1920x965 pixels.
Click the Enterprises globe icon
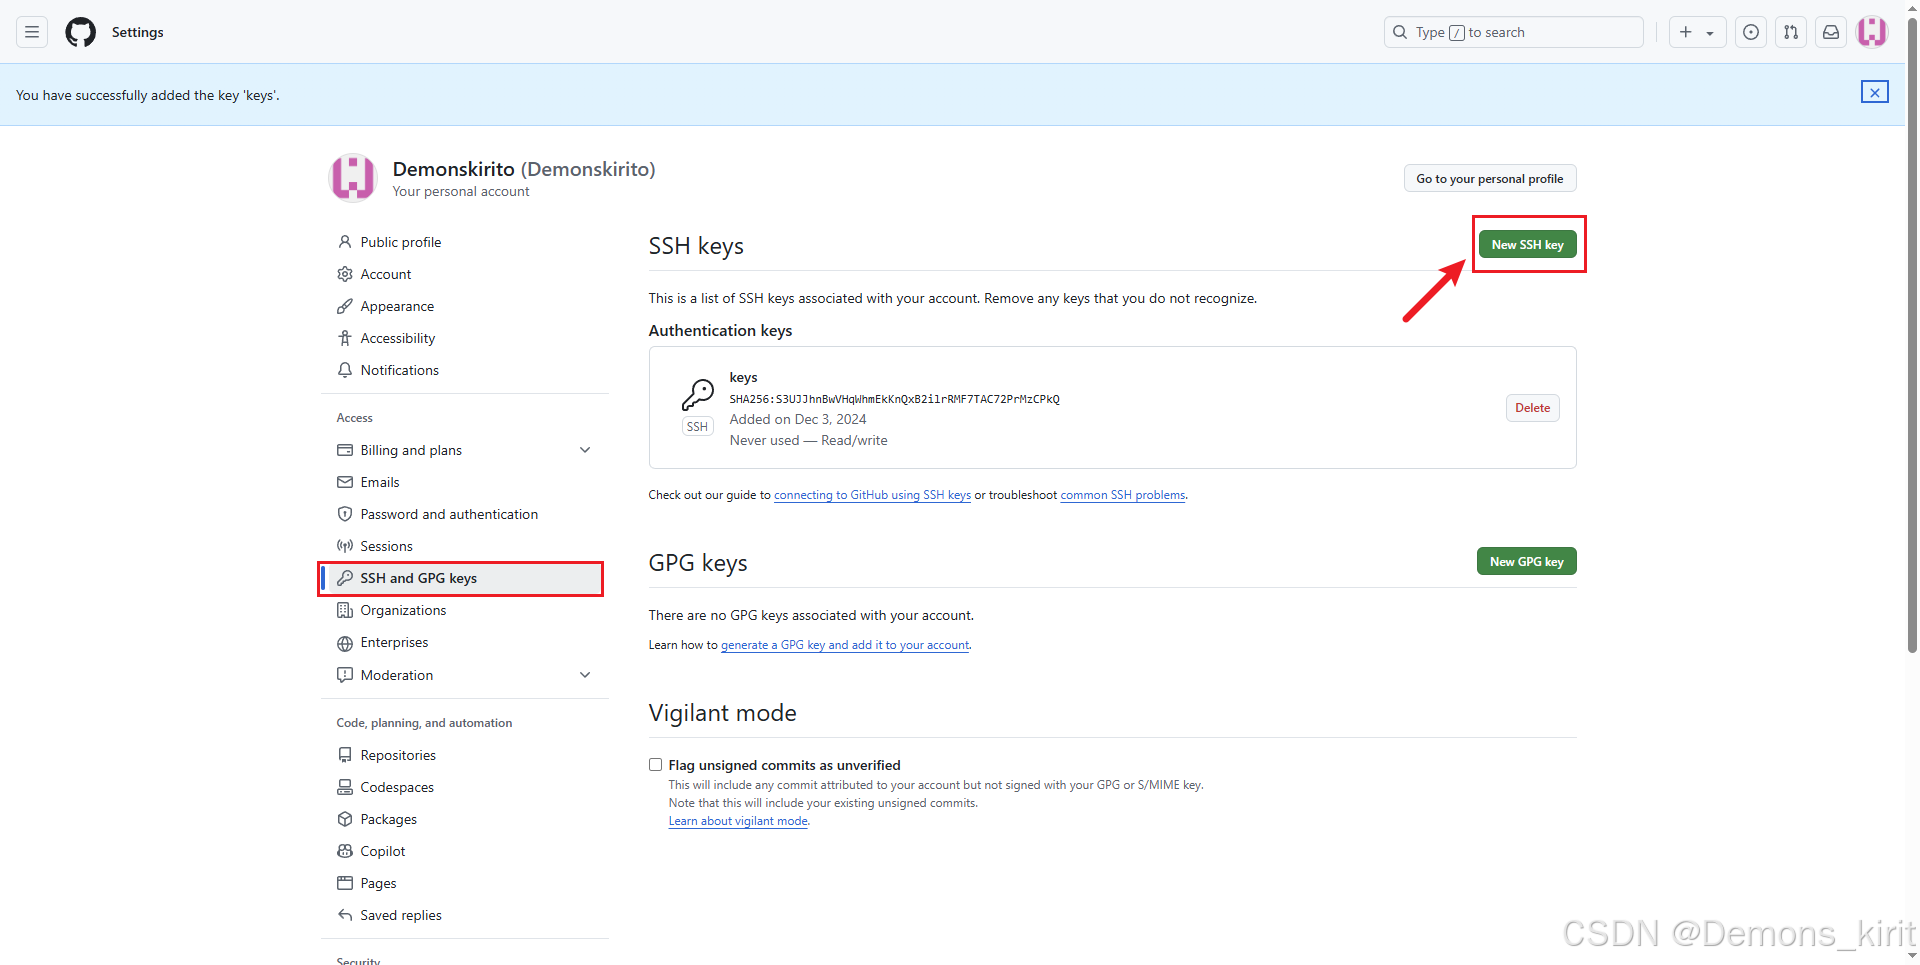click(345, 643)
